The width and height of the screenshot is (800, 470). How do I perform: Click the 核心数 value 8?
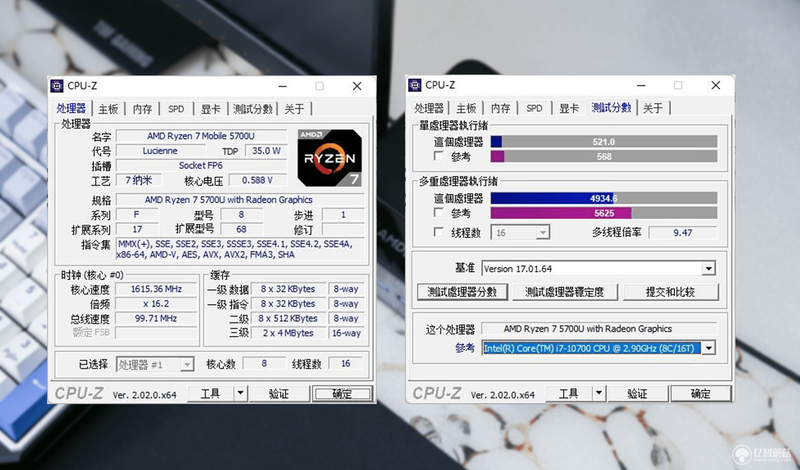point(264,363)
